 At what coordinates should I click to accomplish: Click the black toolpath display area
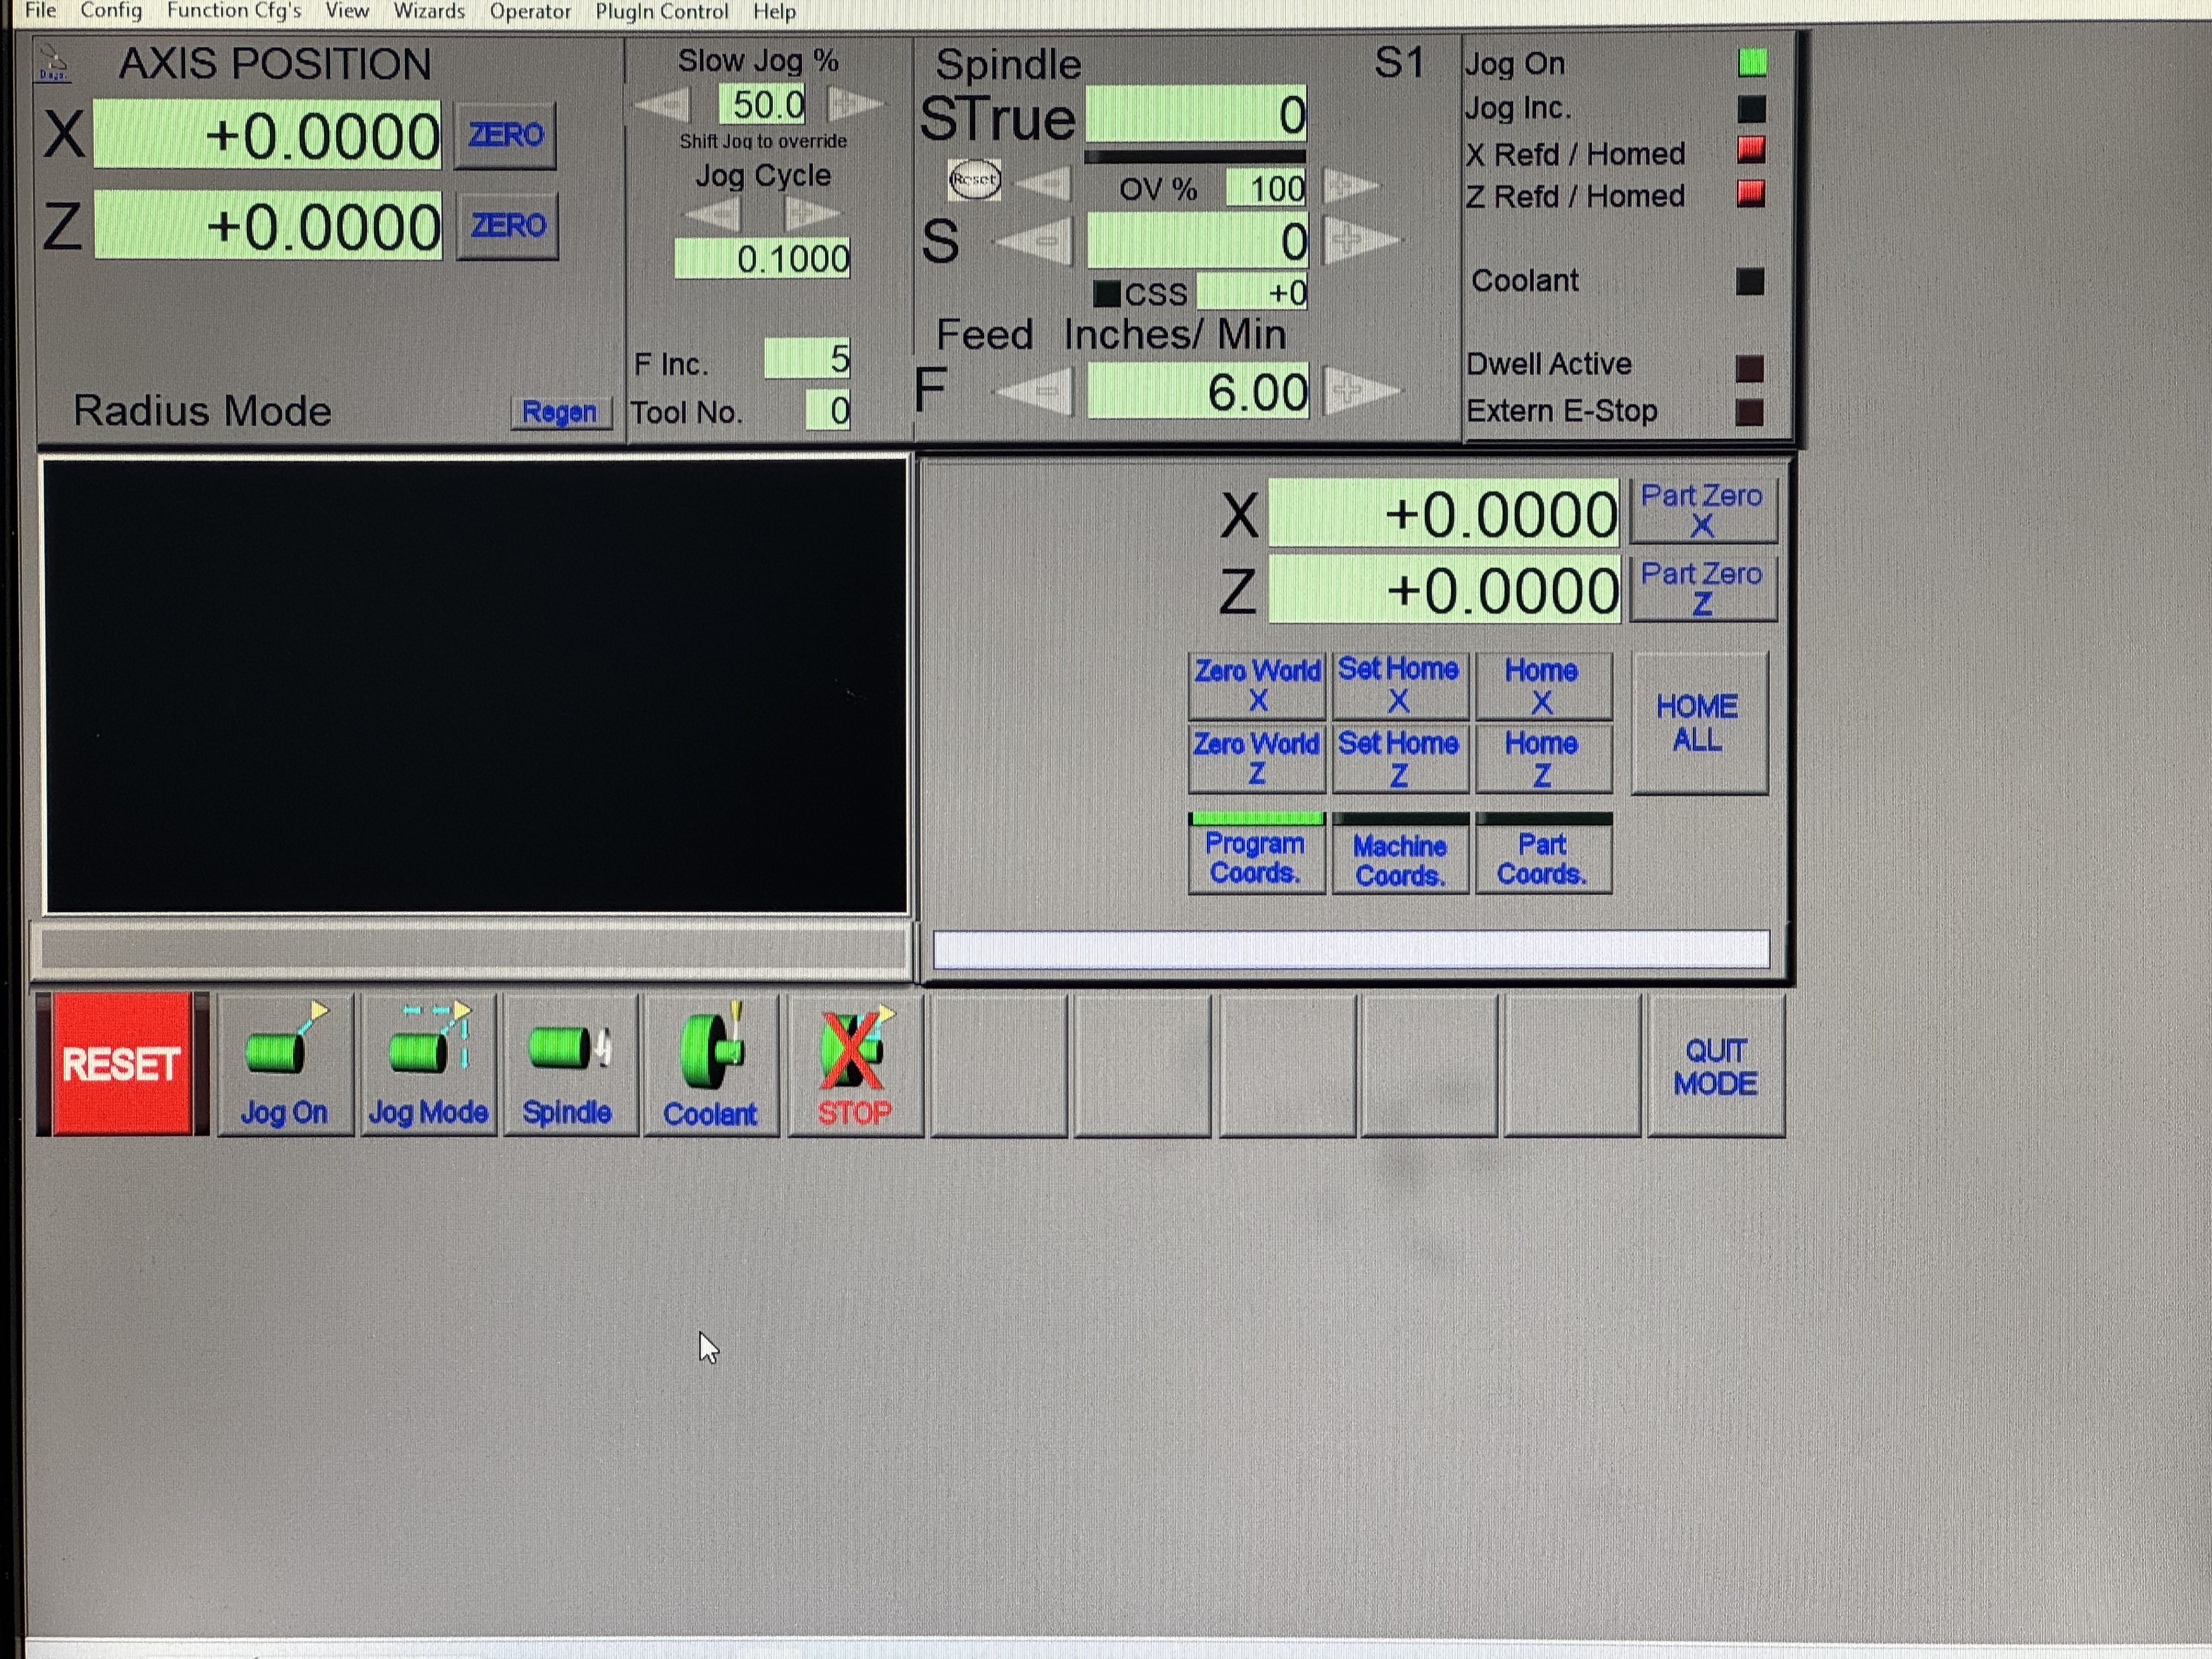(x=475, y=686)
